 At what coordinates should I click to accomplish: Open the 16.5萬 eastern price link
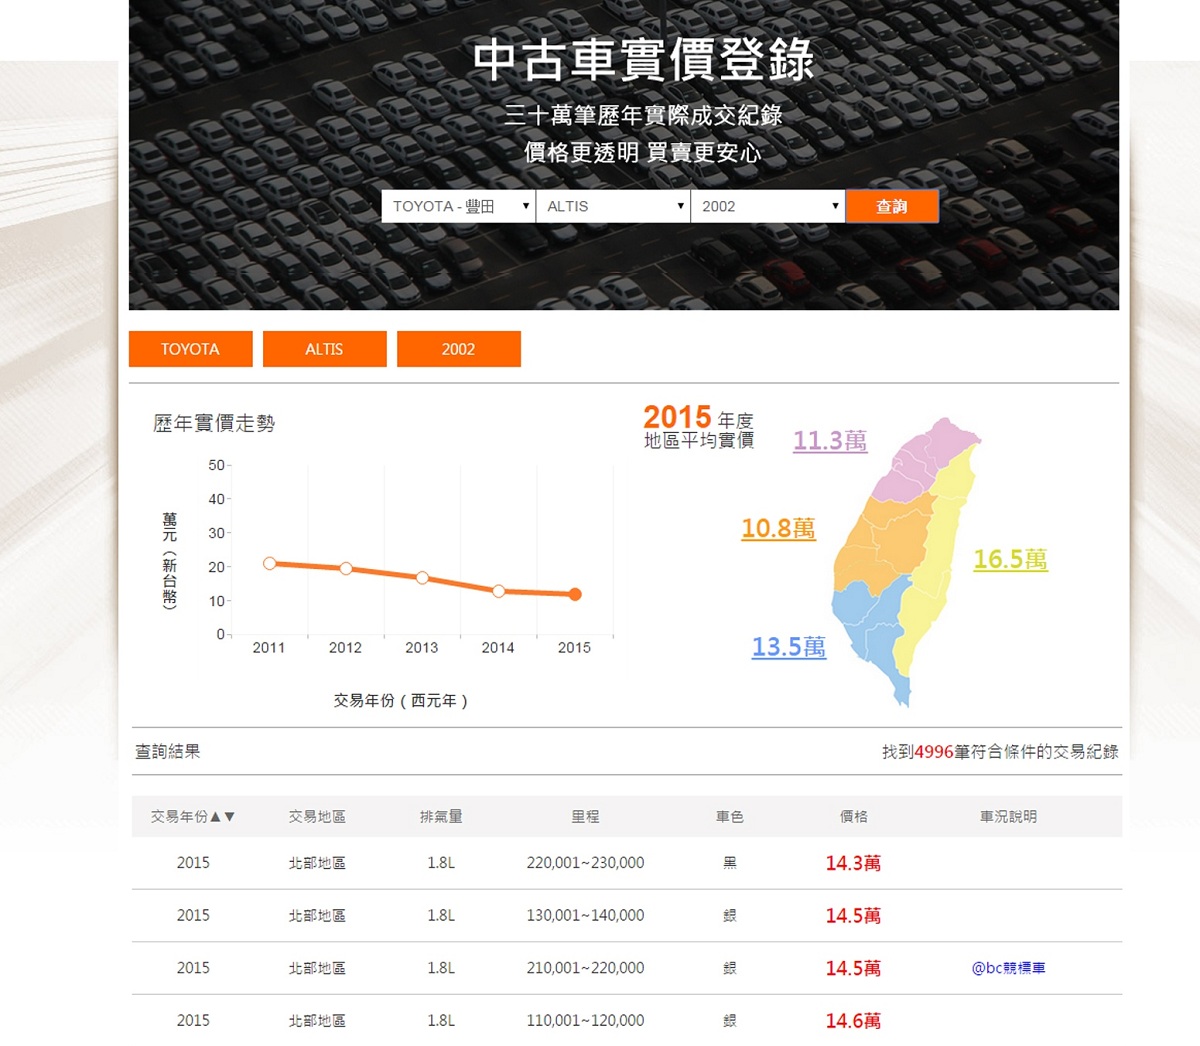[x=1010, y=559]
